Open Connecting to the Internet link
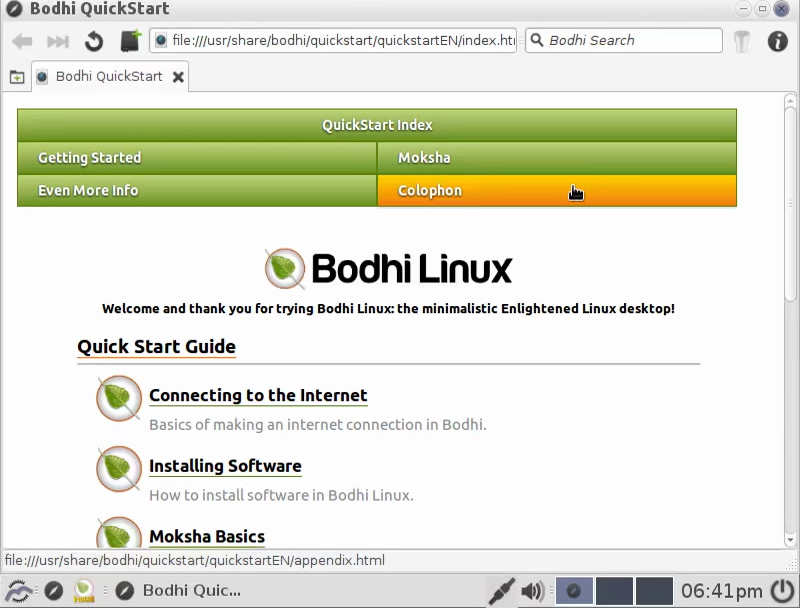This screenshot has width=800, height=608. pyautogui.click(x=258, y=395)
